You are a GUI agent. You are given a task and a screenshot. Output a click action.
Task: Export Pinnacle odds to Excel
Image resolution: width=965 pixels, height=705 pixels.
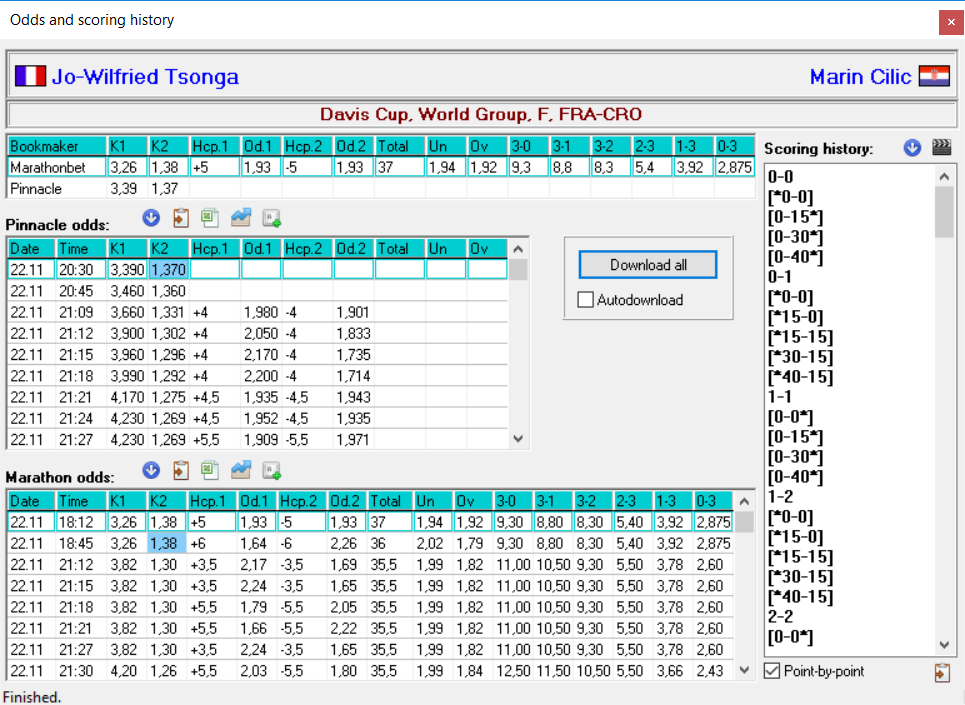[x=209, y=218]
